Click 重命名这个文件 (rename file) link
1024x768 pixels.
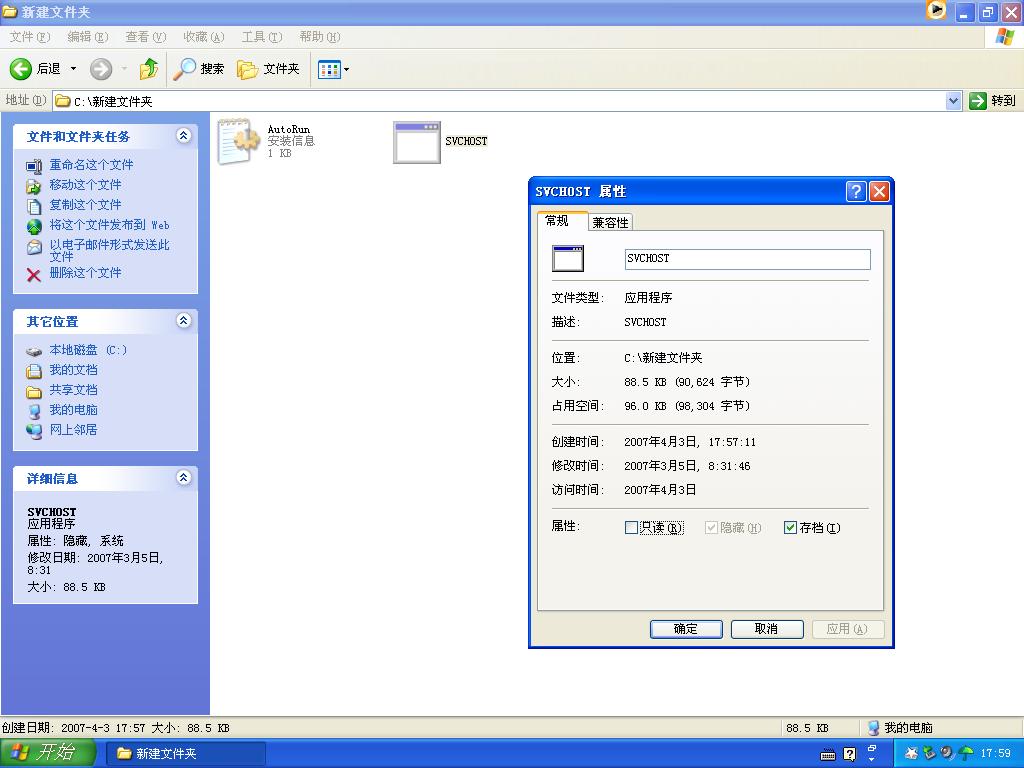91,165
